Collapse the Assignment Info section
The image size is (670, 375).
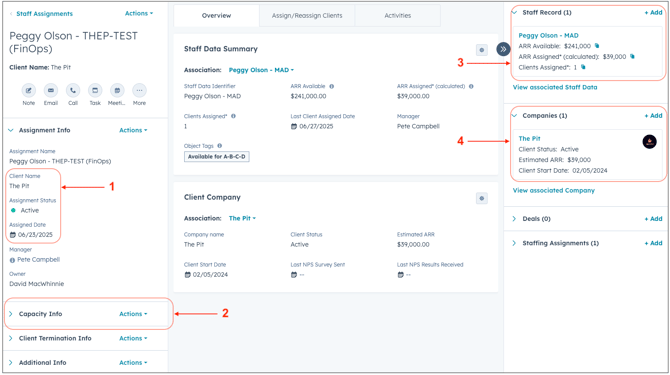click(x=11, y=130)
